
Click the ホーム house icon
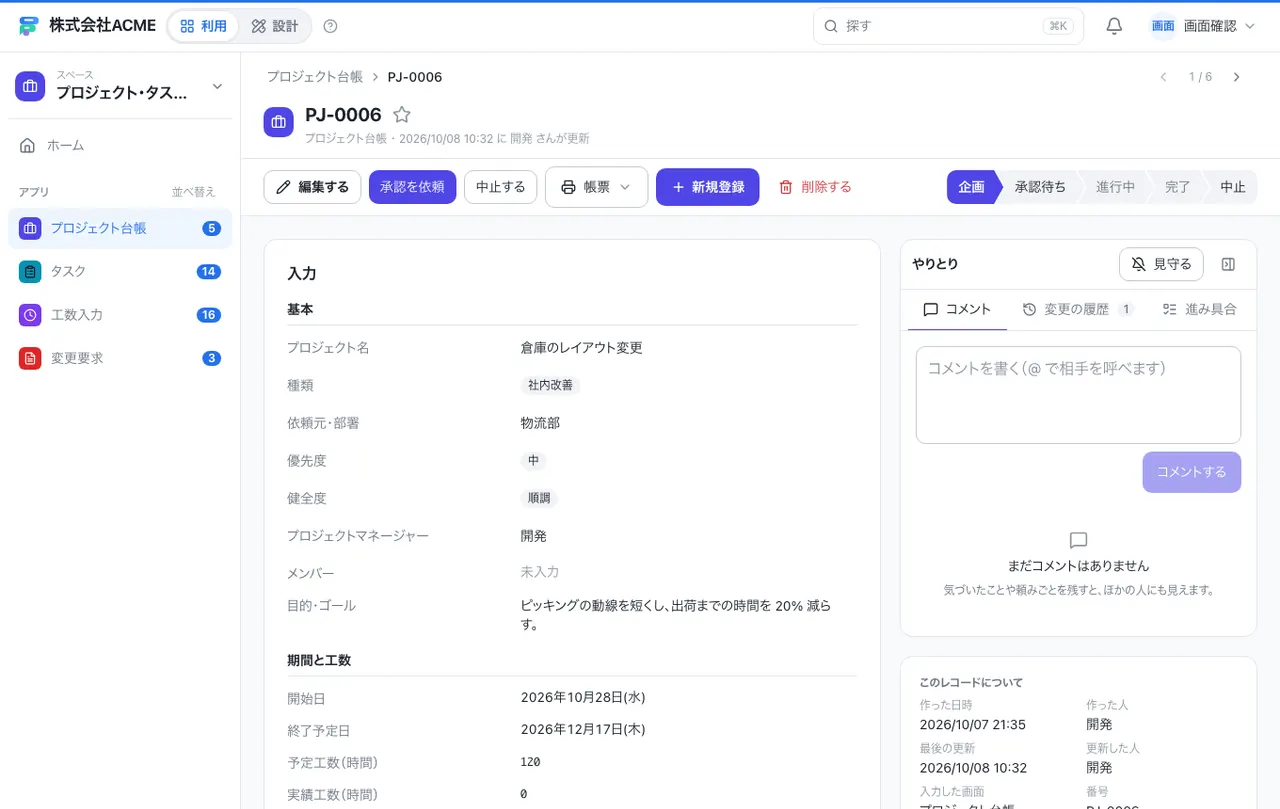tap(28, 145)
